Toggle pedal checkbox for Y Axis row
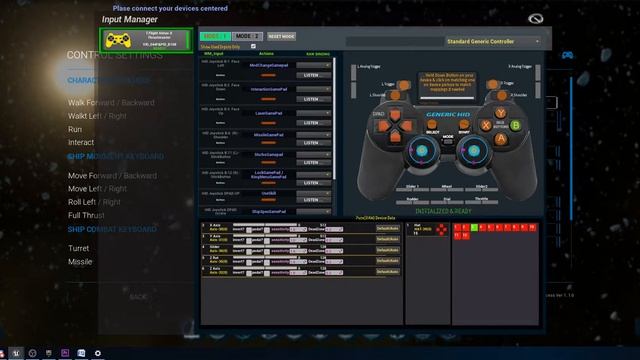This screenshot has width=640, height=360. 267,241
